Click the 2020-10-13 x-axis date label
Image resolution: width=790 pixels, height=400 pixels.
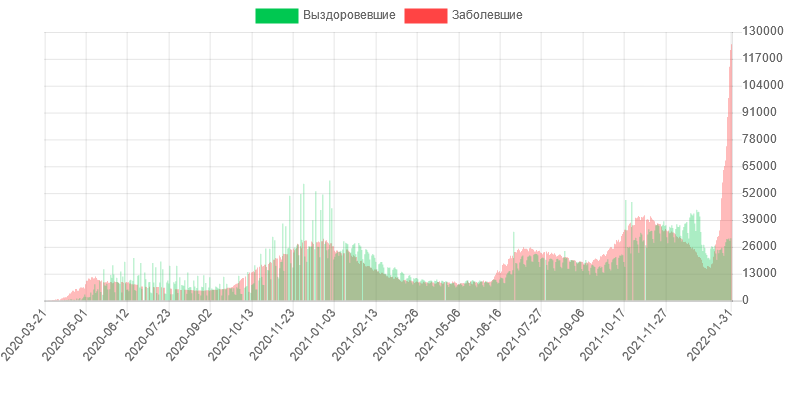232,335
